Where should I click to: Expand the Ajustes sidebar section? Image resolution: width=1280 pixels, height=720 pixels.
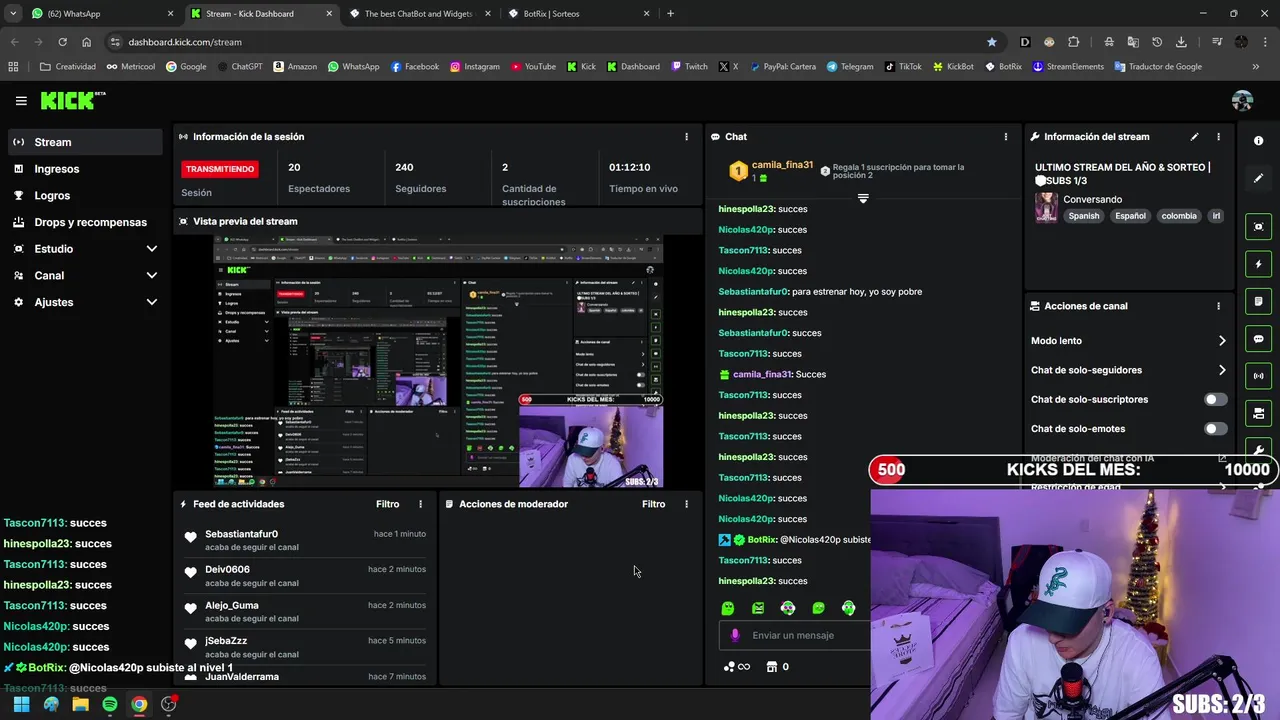click(x=152, y=302)
